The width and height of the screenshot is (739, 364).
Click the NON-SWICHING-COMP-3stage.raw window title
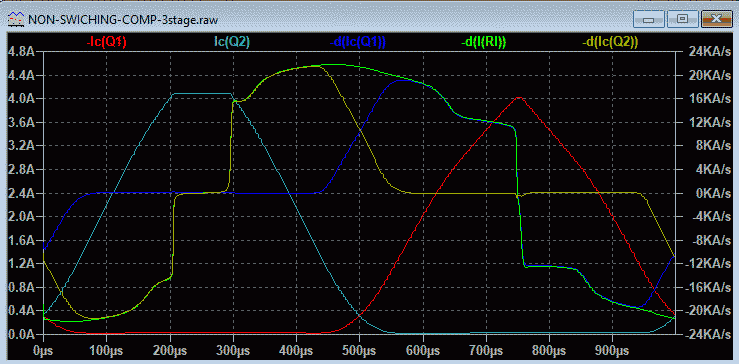(x=122, y=19)
